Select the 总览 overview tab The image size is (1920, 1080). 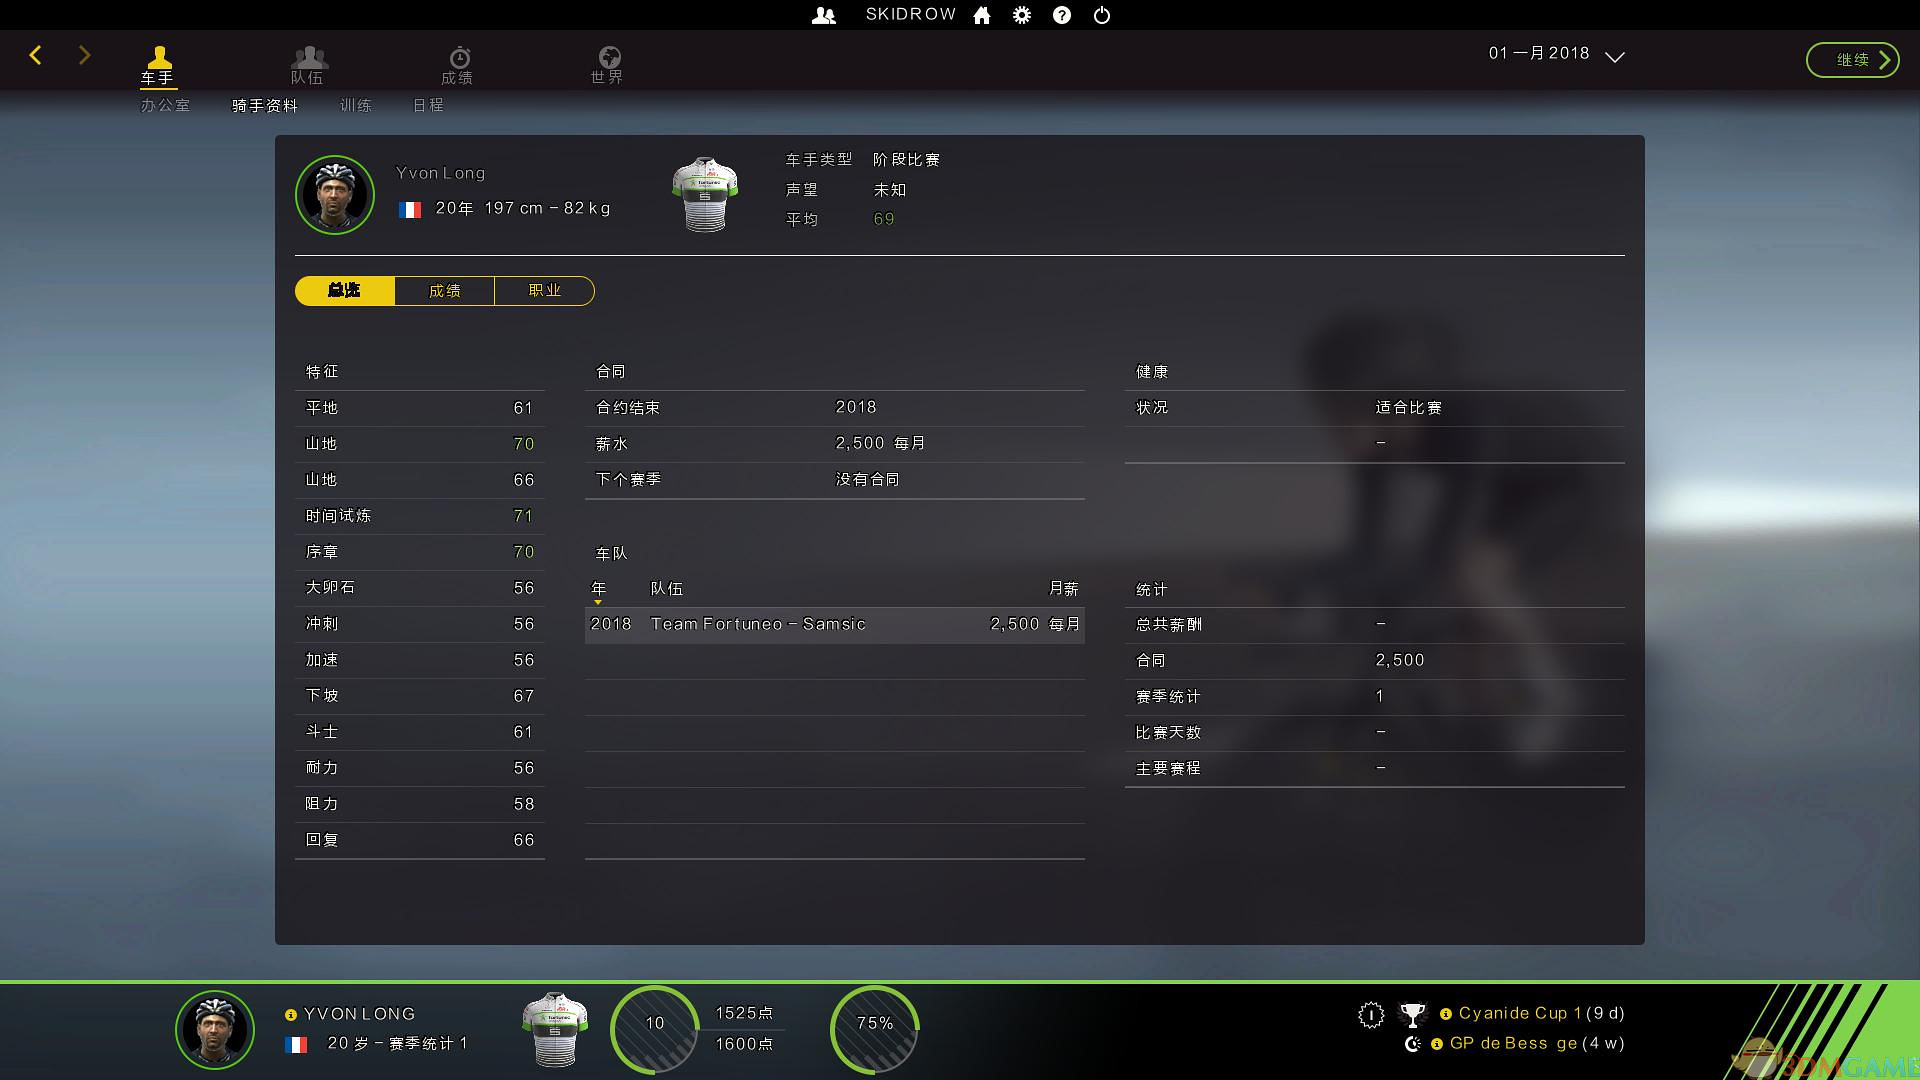click(x=344, y=291)
